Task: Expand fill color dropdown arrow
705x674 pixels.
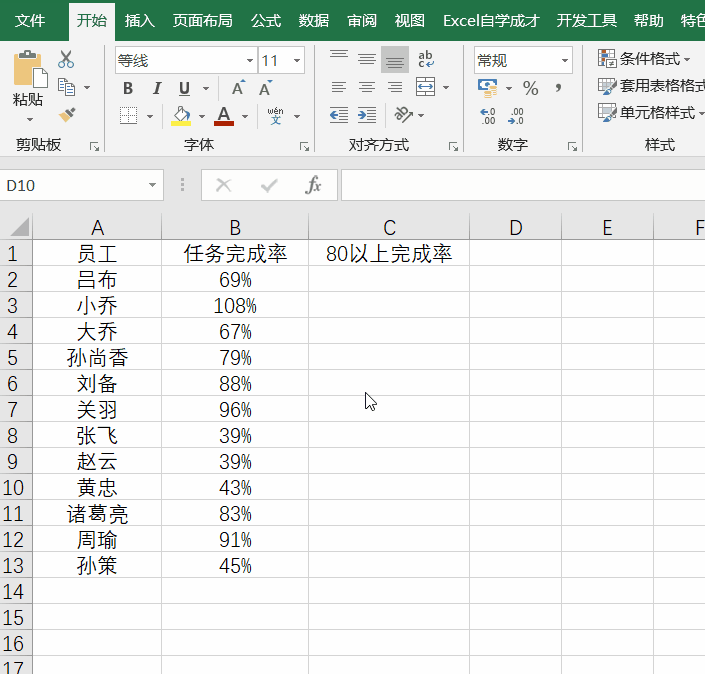Action: 202,116
